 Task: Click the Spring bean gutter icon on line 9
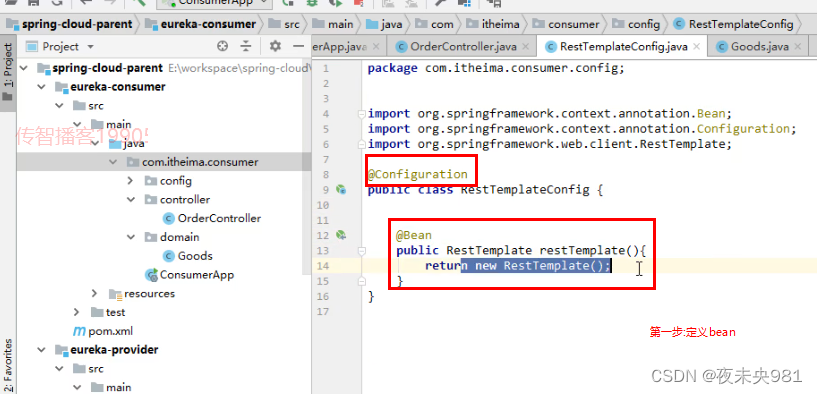pyautogui.click(x=341, y=190)
